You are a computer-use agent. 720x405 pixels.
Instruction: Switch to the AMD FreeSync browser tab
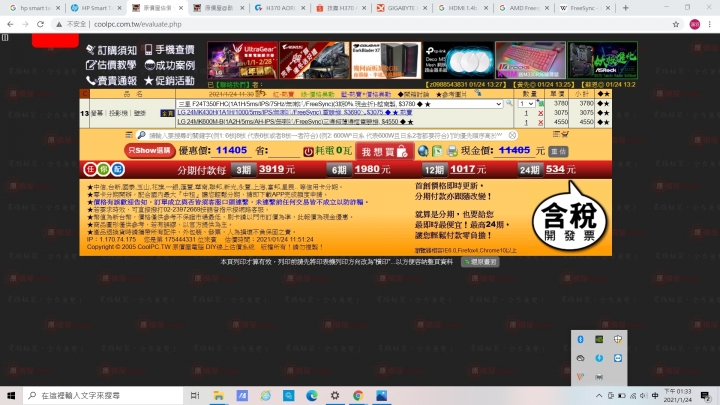pyautogui.click(x=524, y=8)
